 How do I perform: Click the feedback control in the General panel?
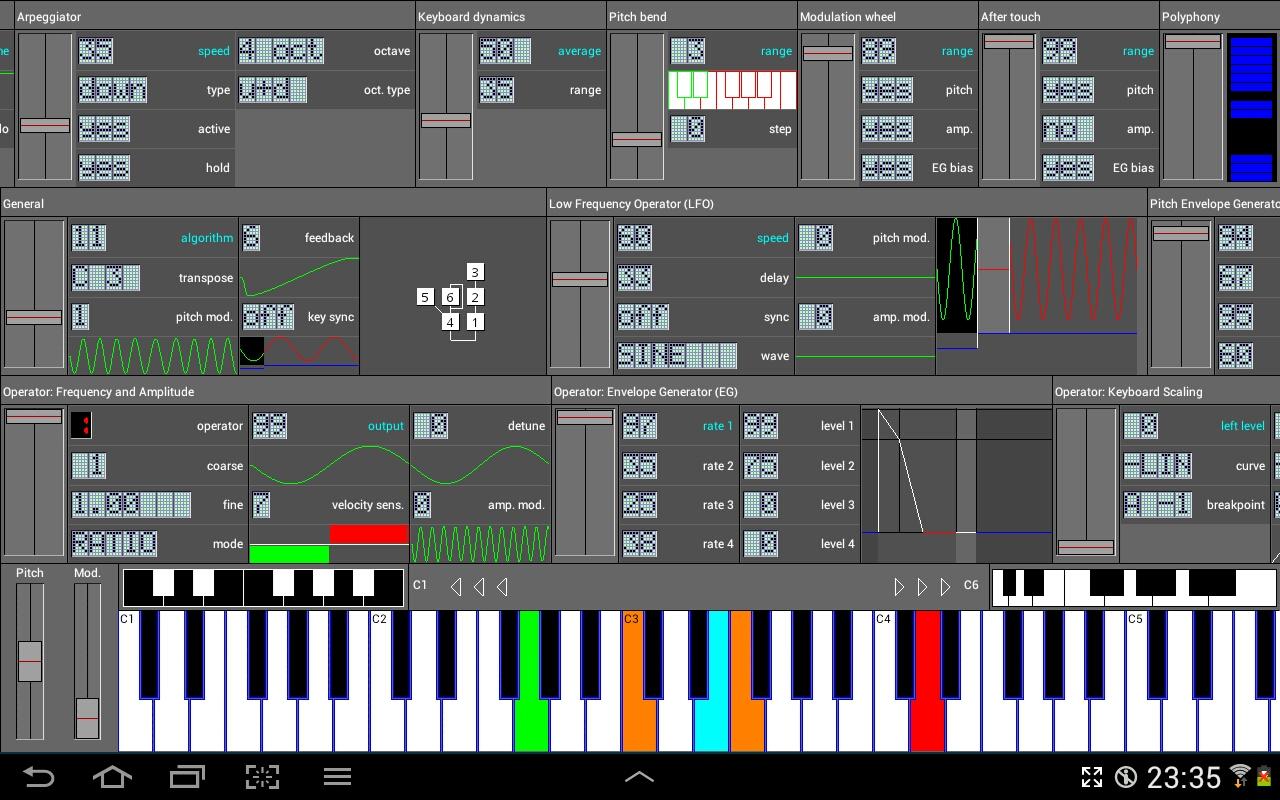251,237
